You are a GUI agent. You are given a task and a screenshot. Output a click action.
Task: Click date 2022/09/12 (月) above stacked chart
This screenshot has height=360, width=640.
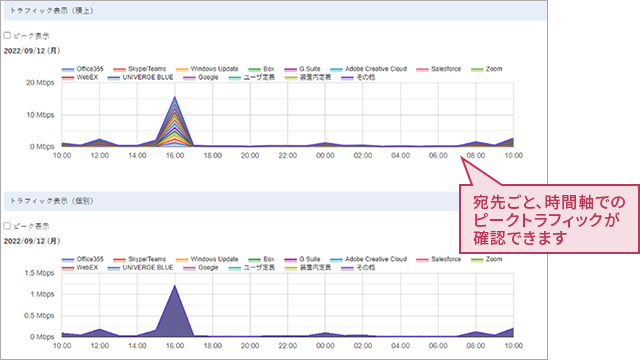click(x=32, y=51)
